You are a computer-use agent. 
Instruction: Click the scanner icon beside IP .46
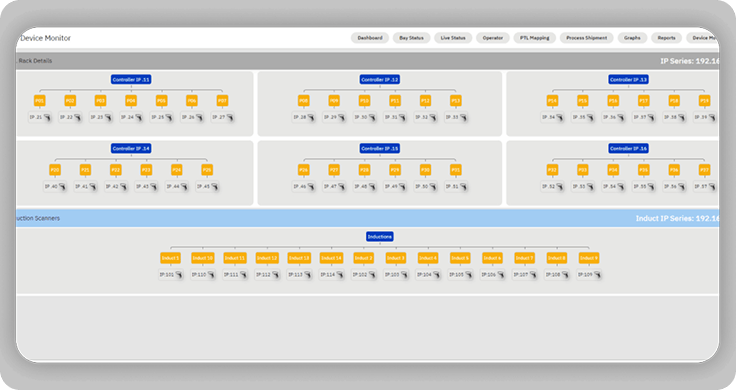click(311, 187)
